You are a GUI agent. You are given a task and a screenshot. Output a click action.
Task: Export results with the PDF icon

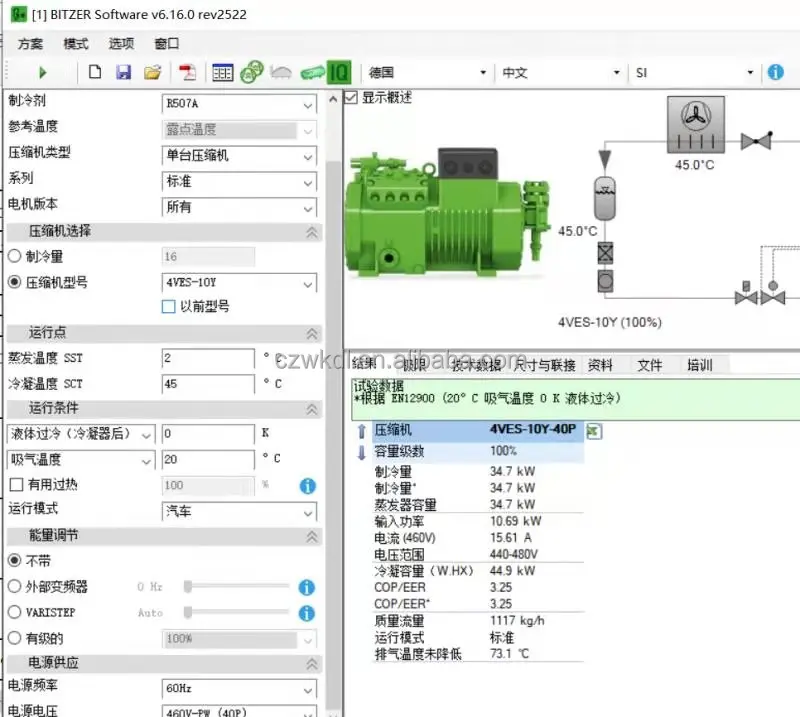tap(187, 72)
